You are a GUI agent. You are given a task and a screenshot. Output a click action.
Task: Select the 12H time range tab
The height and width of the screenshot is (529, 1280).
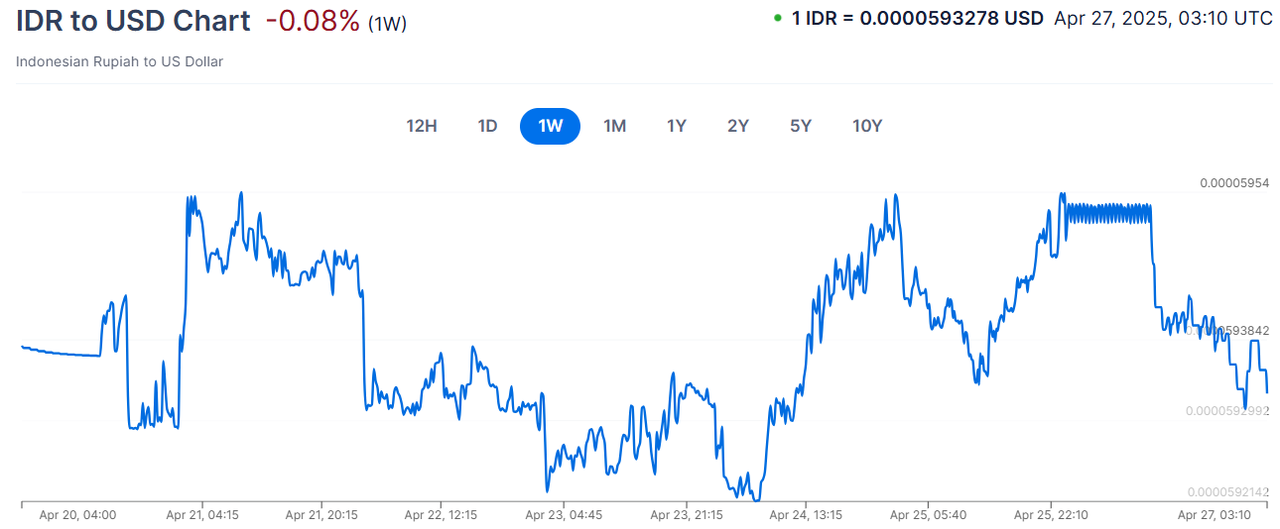click(421, 126)
